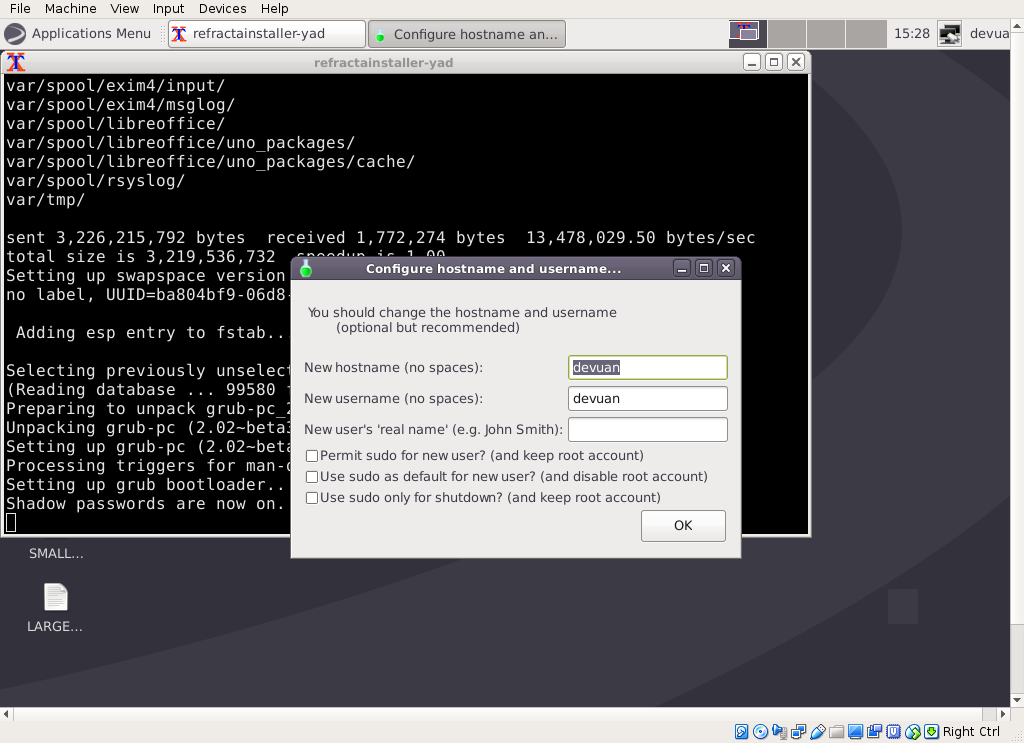1024x743 pixels.
Task: Click the recording status icon with overlapping screens
Action: click(x=874, y=731)
